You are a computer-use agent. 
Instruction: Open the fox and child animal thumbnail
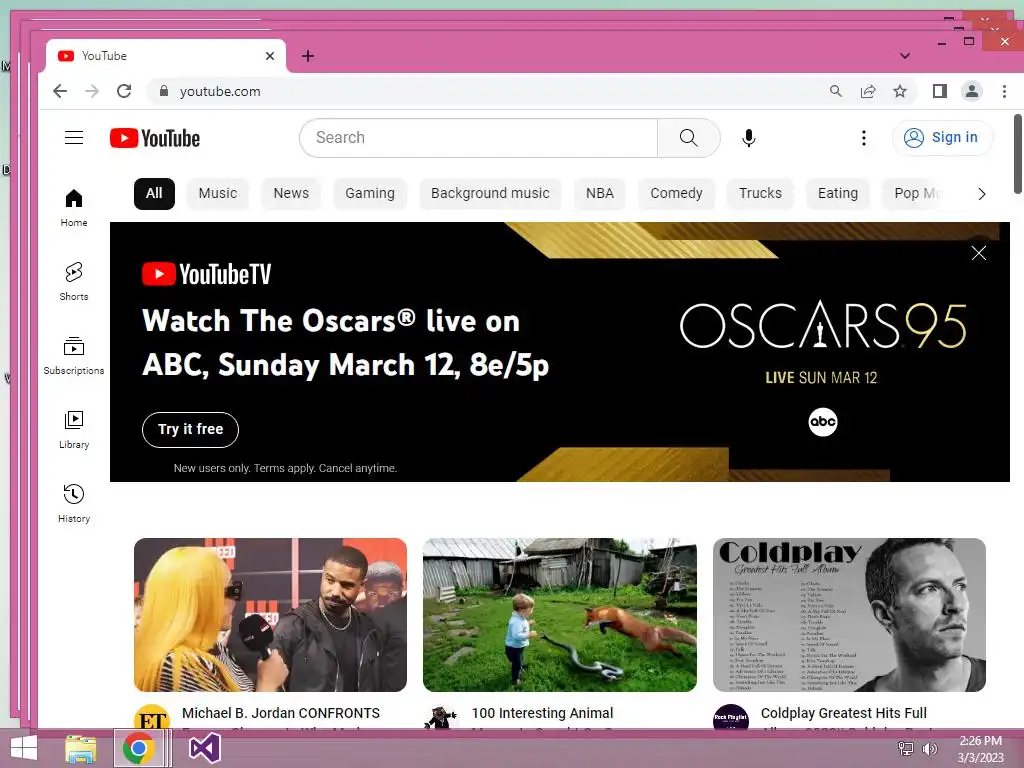[x=560, y=615]
